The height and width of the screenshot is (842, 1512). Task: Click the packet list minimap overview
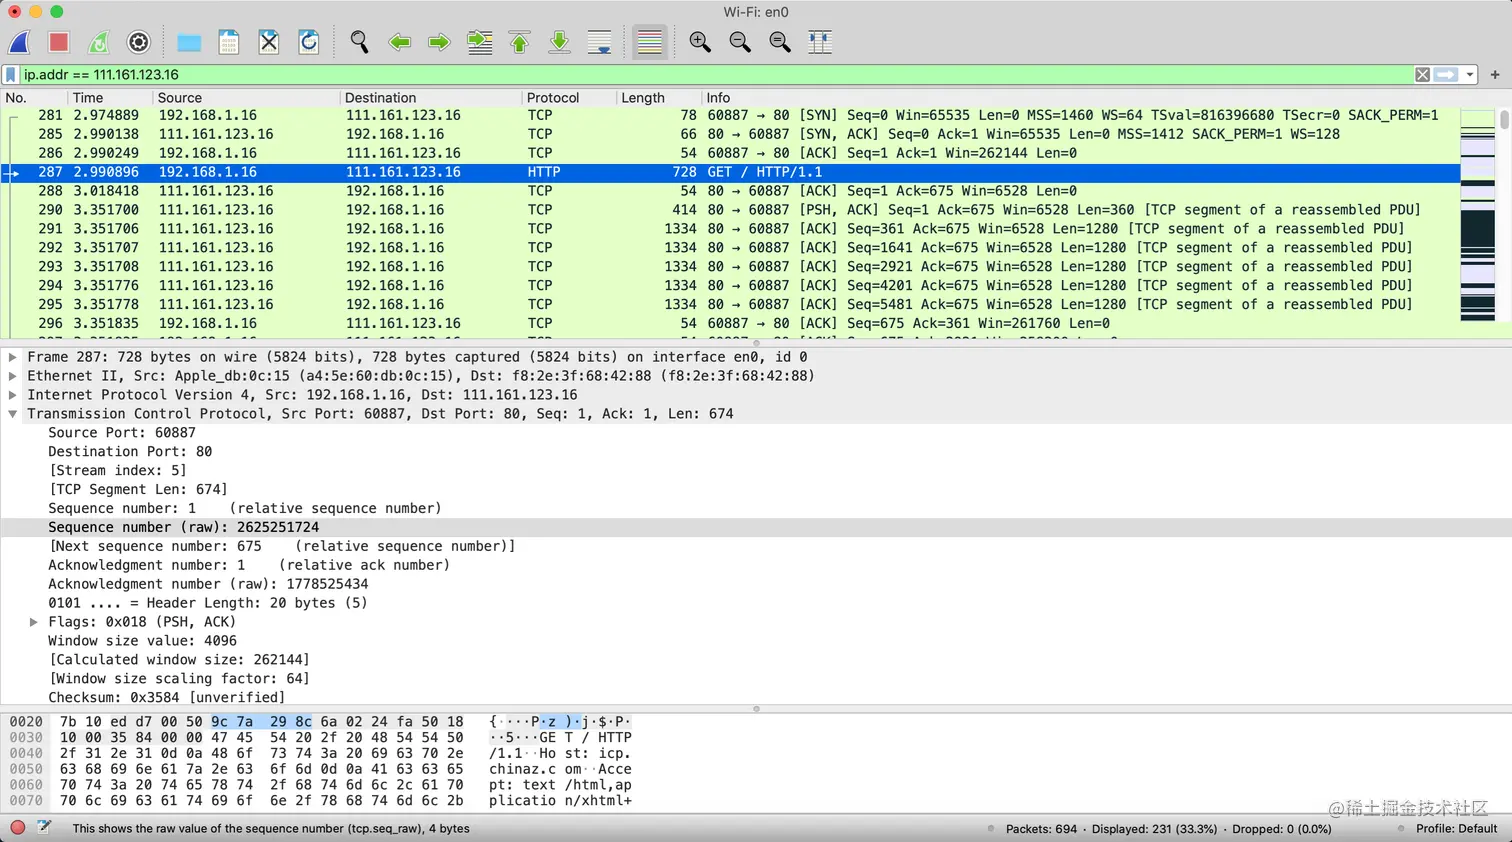coord(1477,215)
